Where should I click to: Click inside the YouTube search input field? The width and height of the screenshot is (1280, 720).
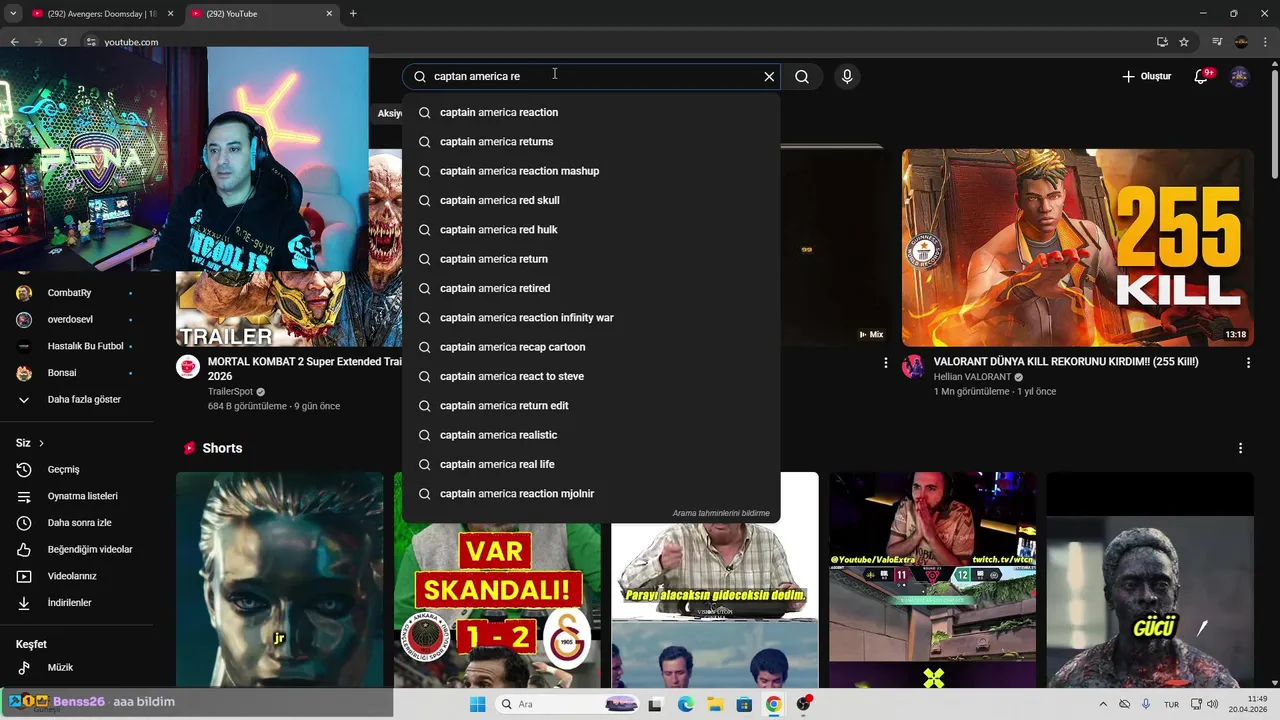(x=590, y=76)
